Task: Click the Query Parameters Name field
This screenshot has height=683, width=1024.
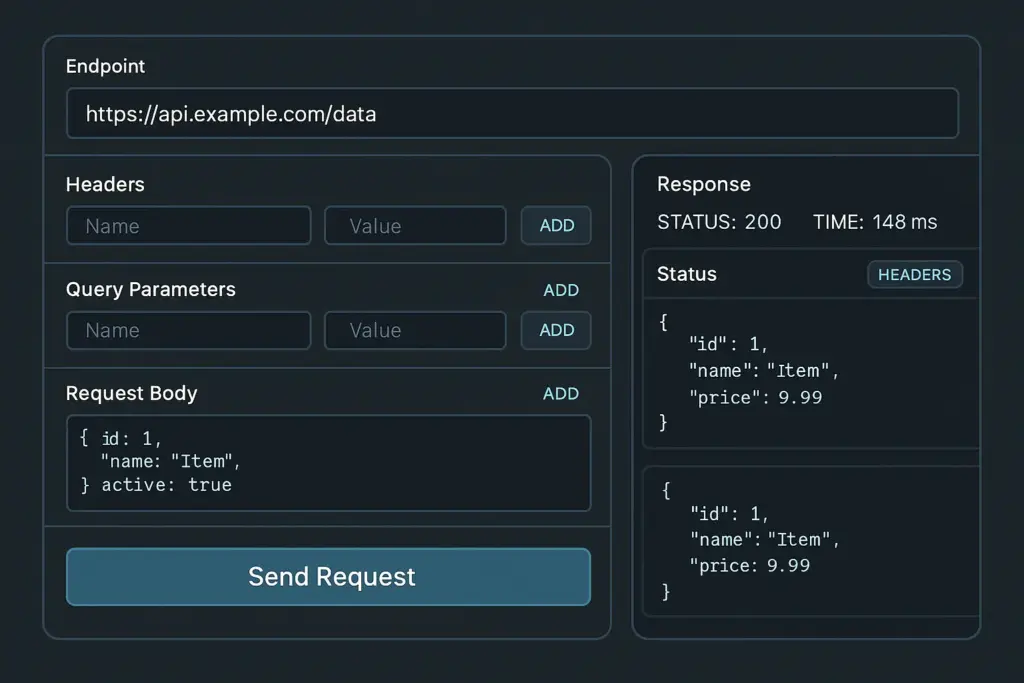Action: click(188, 330)
